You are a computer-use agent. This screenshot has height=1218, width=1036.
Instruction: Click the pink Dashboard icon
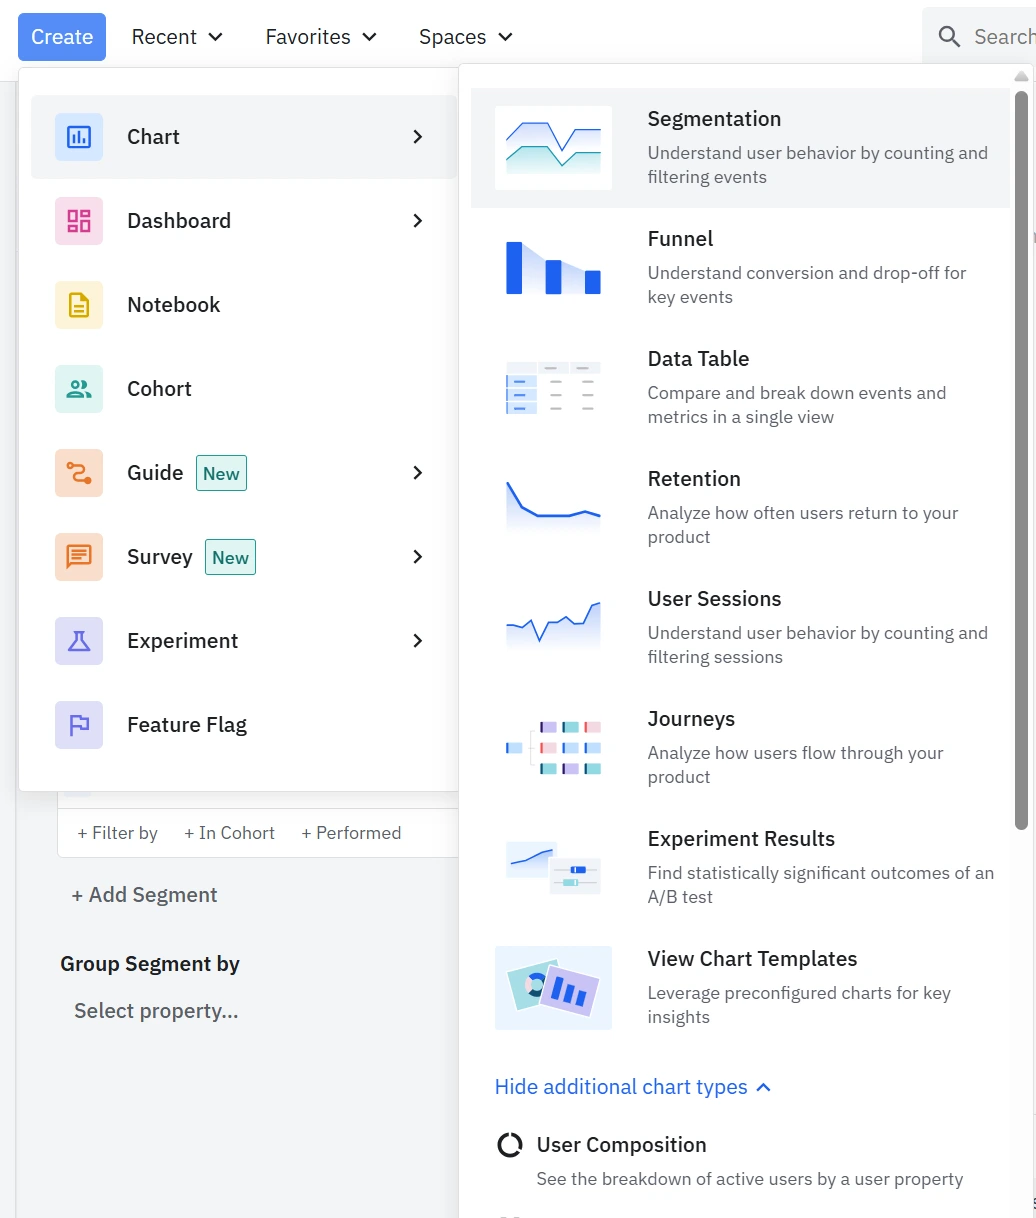(x=79, y=221)
